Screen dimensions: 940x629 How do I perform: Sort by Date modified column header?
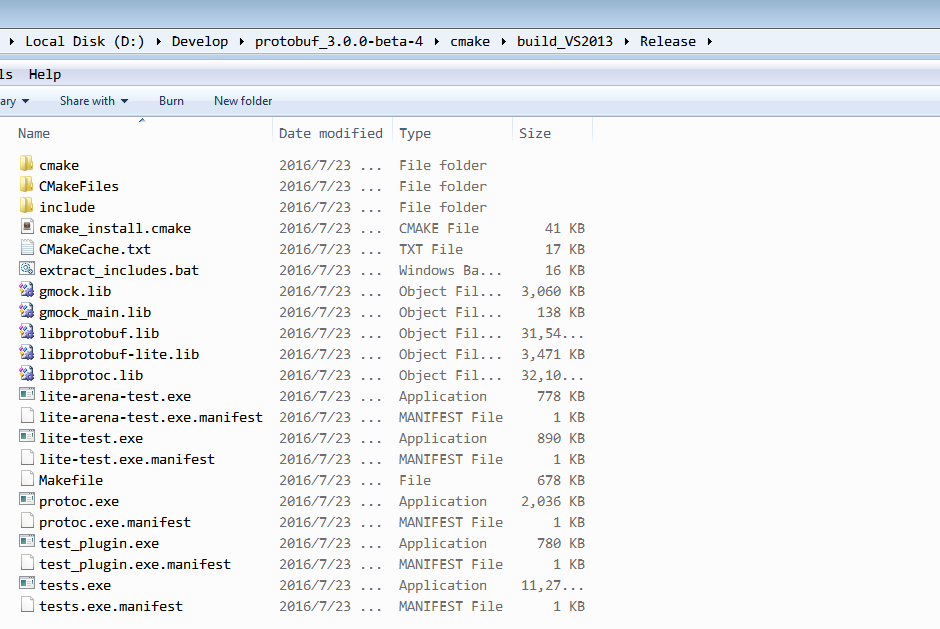pyautogui.click(x=330, y=133)
